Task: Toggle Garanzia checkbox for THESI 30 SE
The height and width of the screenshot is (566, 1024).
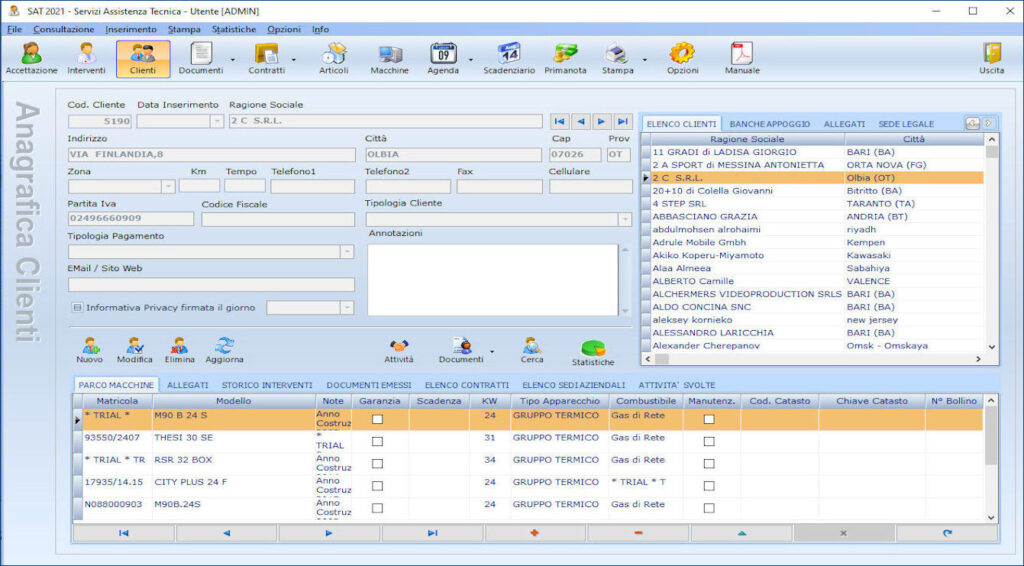Action: coord(377,441)
